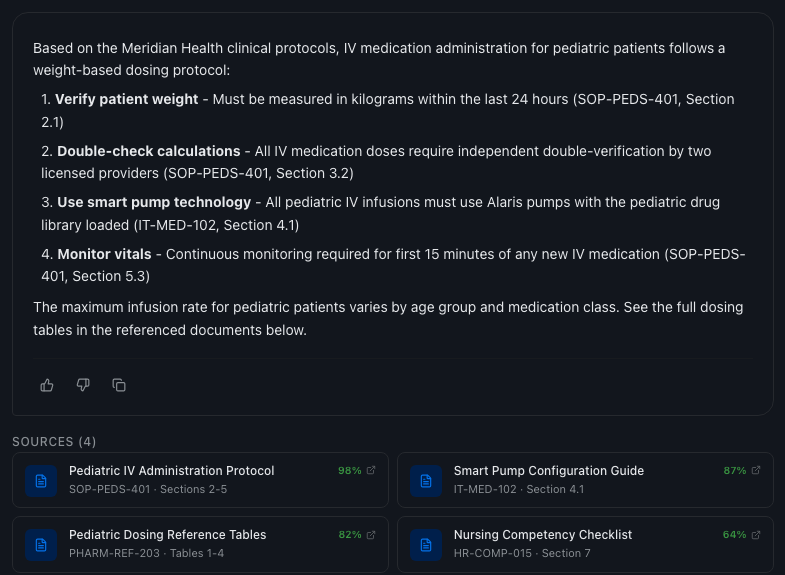Click the Smart Pump Configuration Guide document icon
The width and height of the screenshot is (785, 575).
pos(426,480)
